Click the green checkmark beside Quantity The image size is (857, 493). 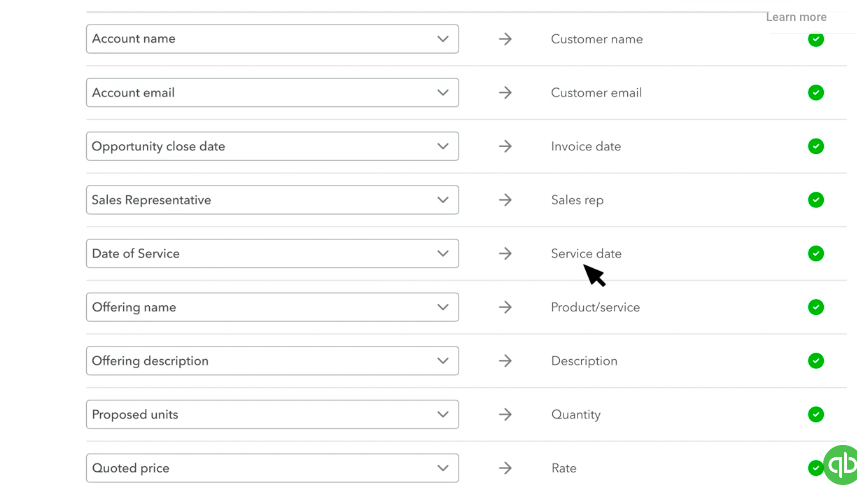click(x=816, y=414)
